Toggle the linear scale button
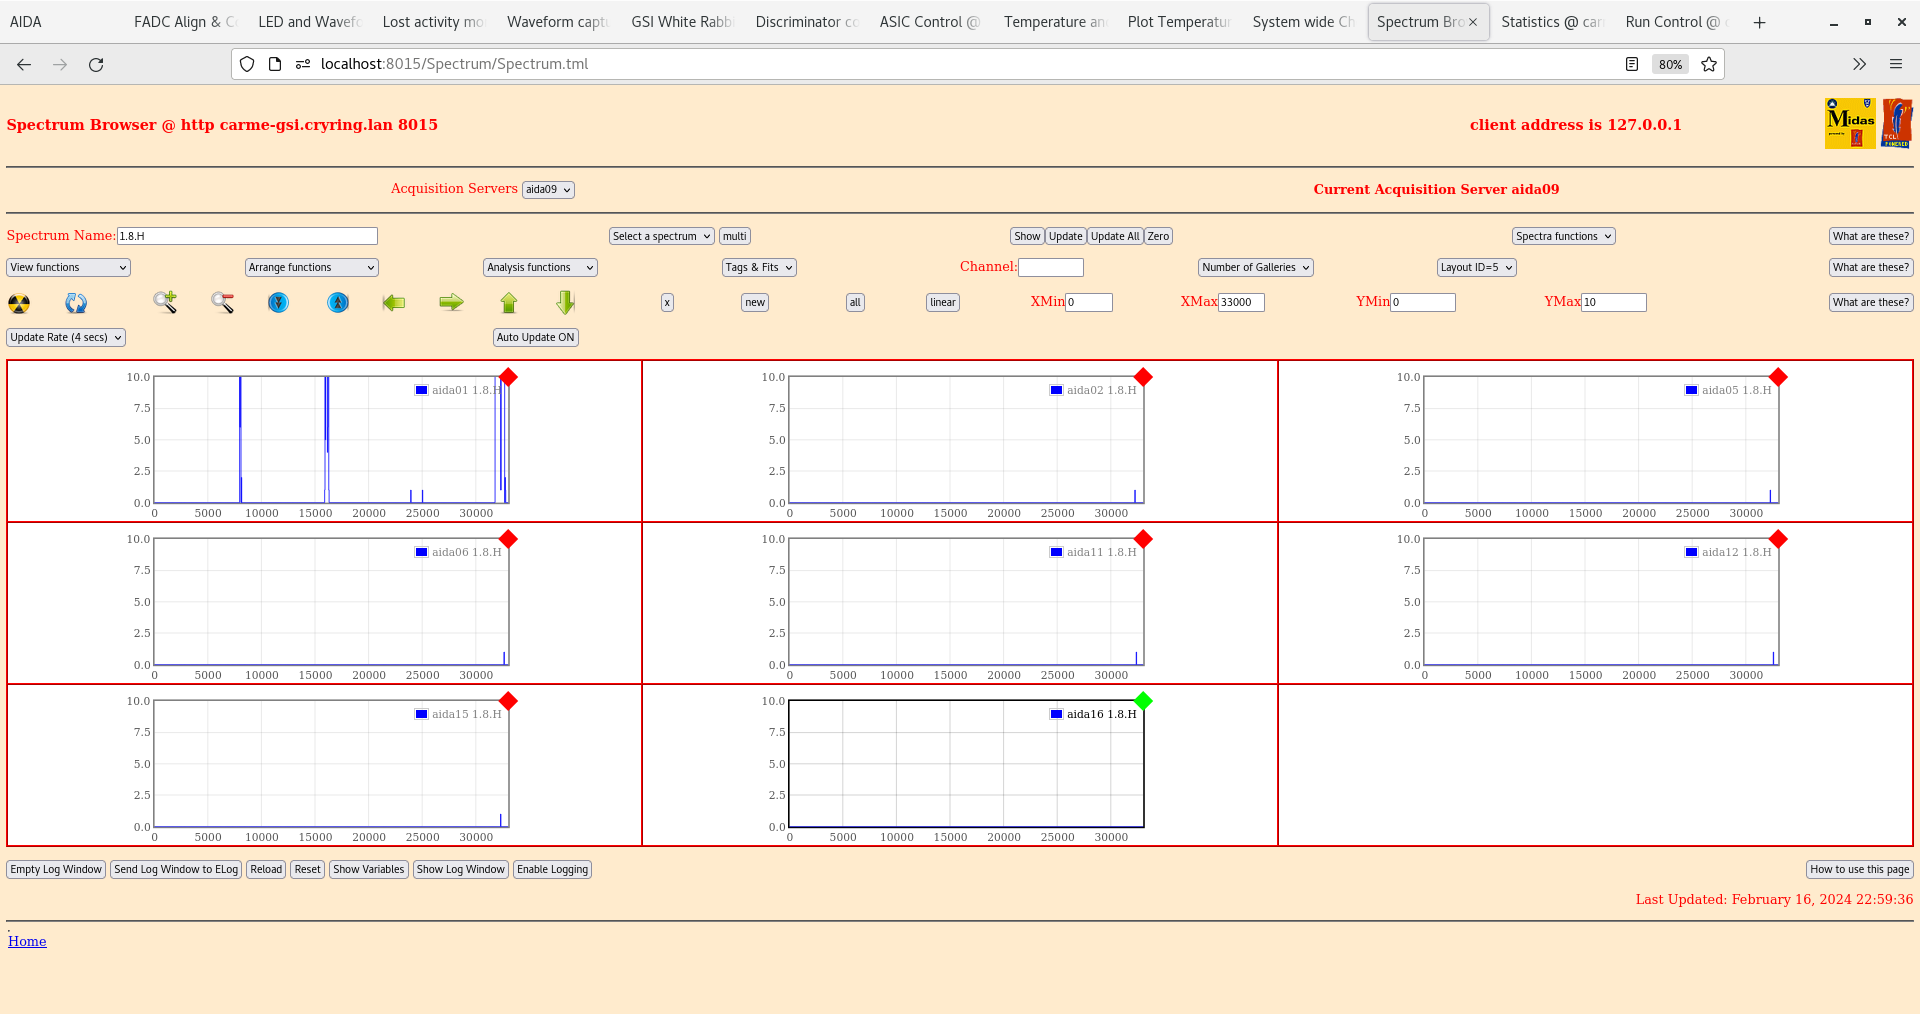Image resolution: width=1920 pixels, height=1014 pixels. (x=942, y=302)
